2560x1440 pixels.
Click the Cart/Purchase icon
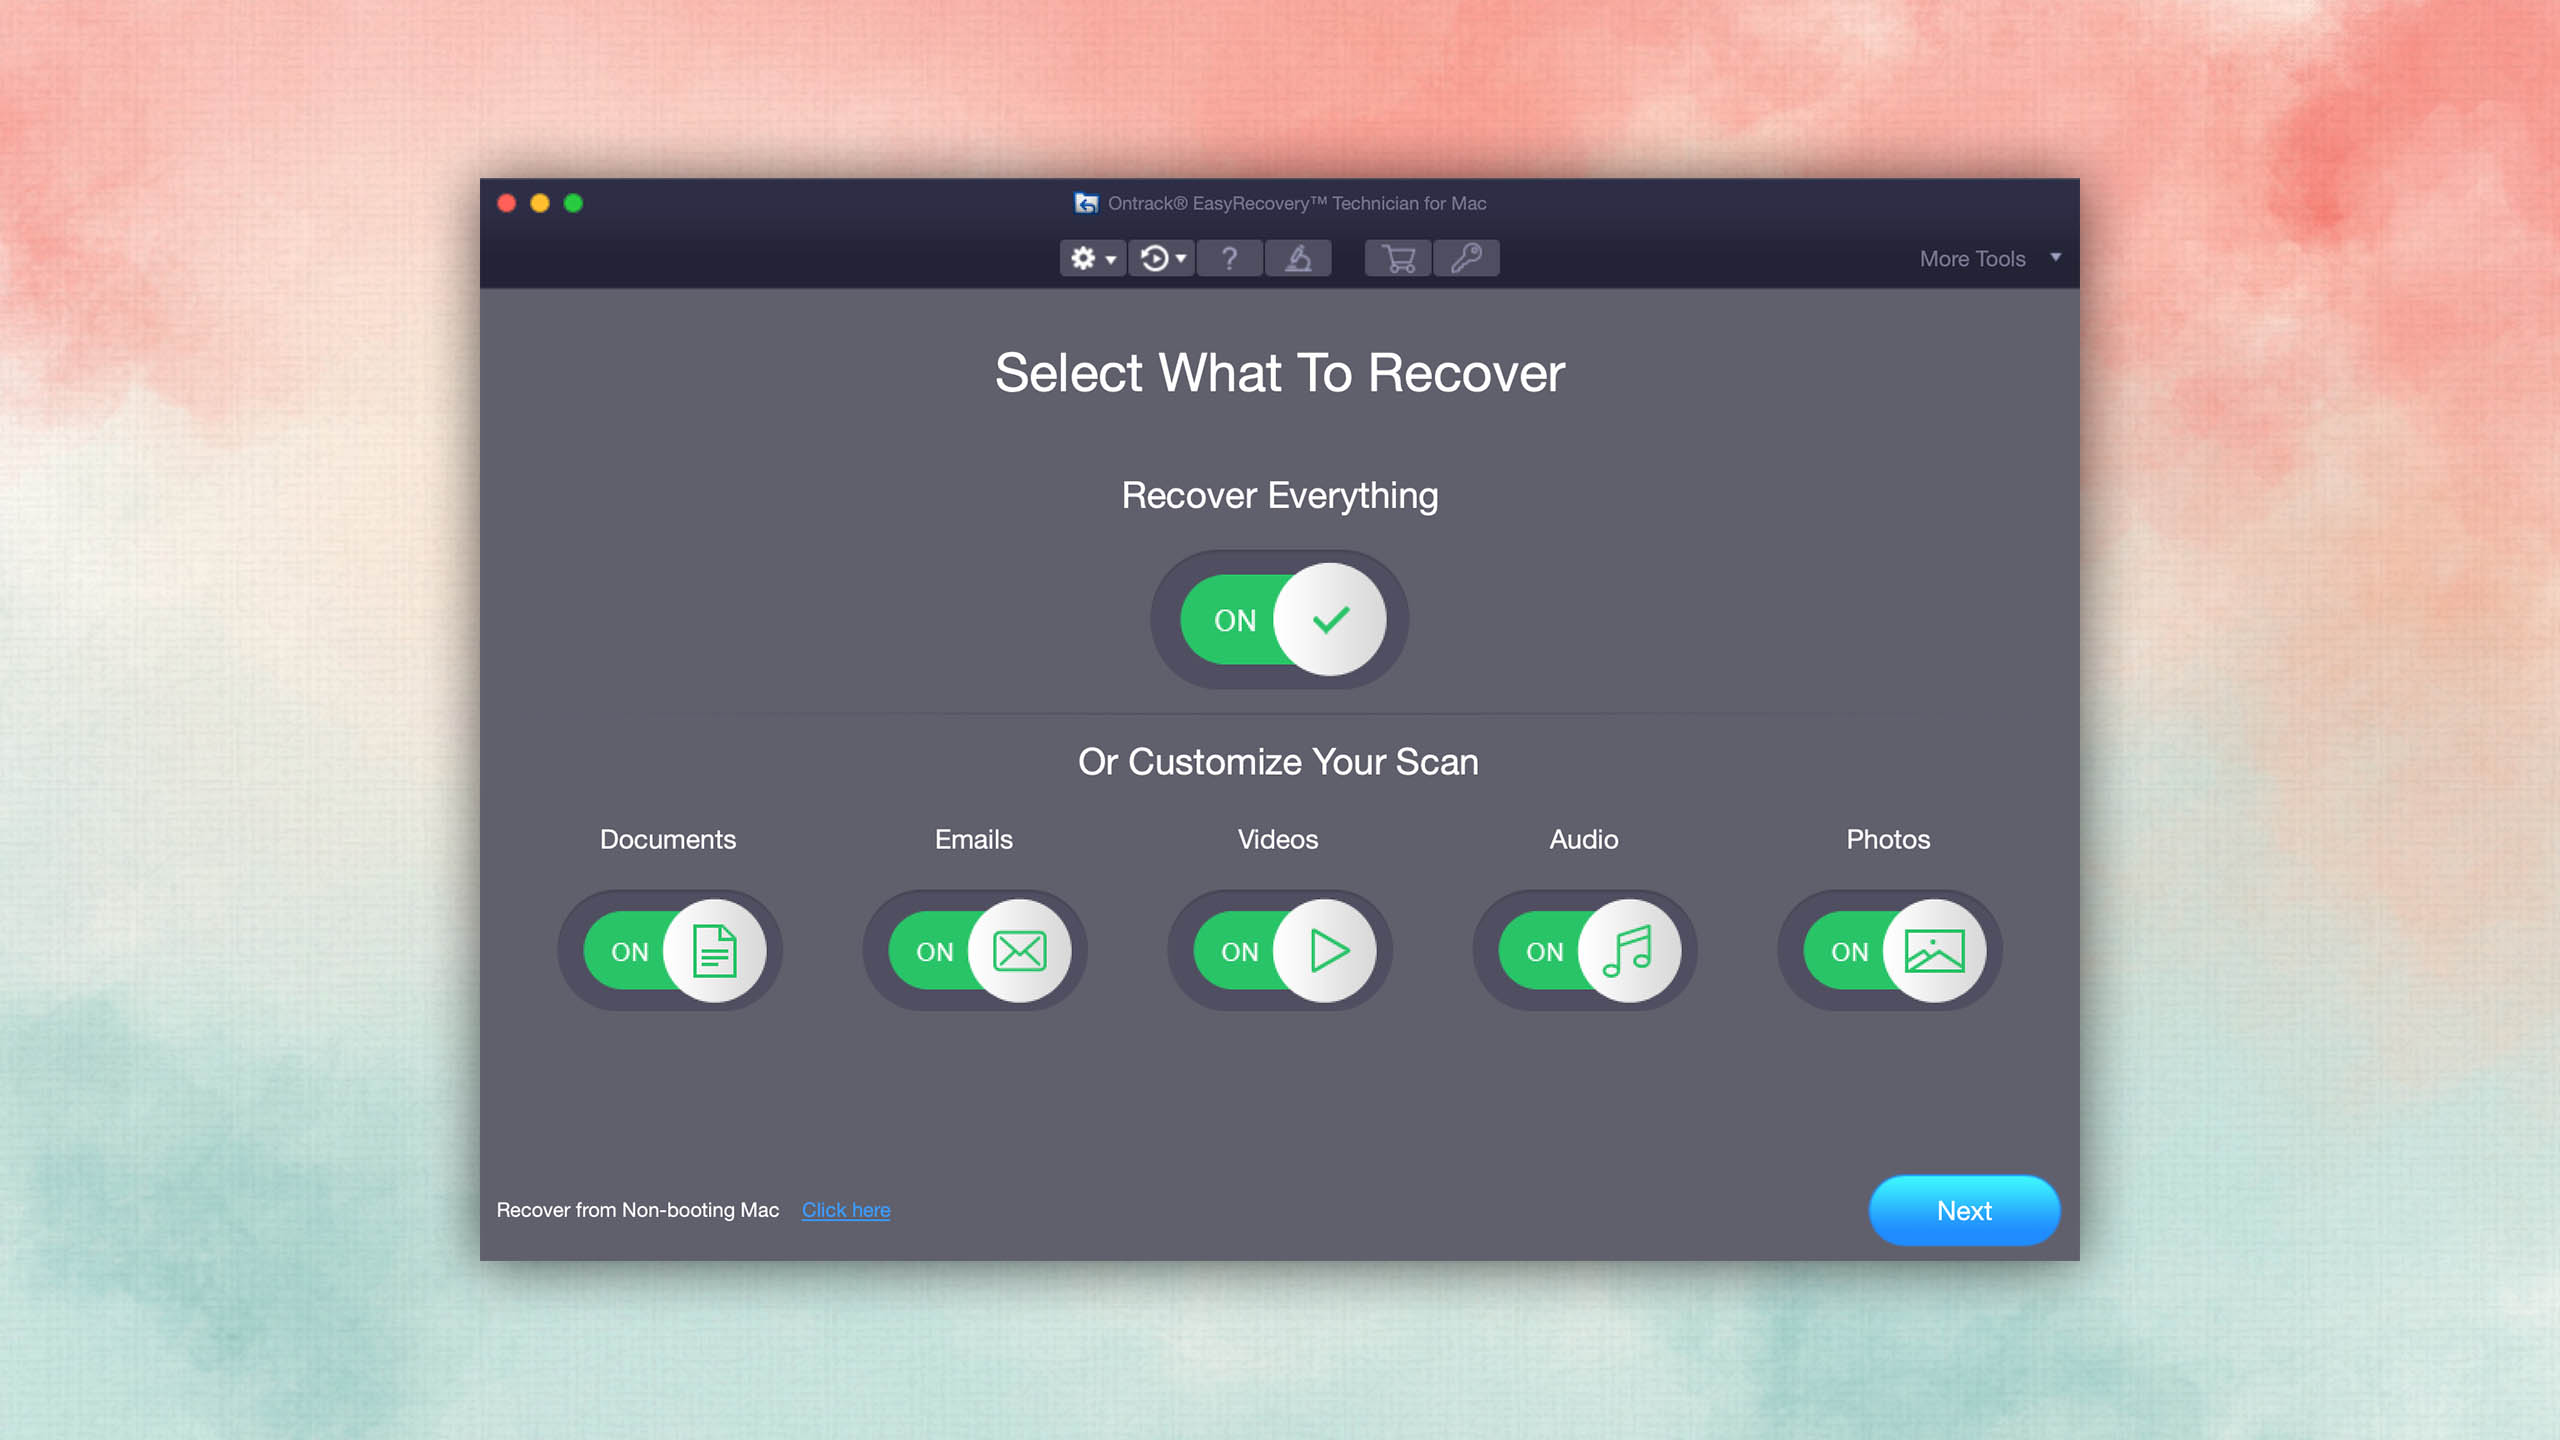(1398, 258)
